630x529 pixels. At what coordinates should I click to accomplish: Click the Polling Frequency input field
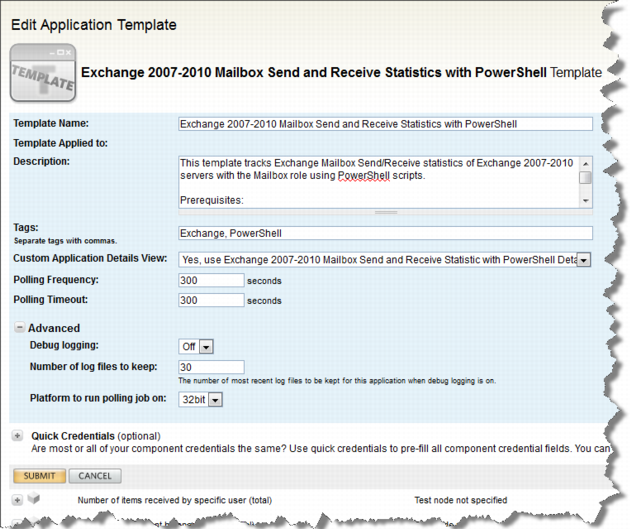(x=211, y=280)
